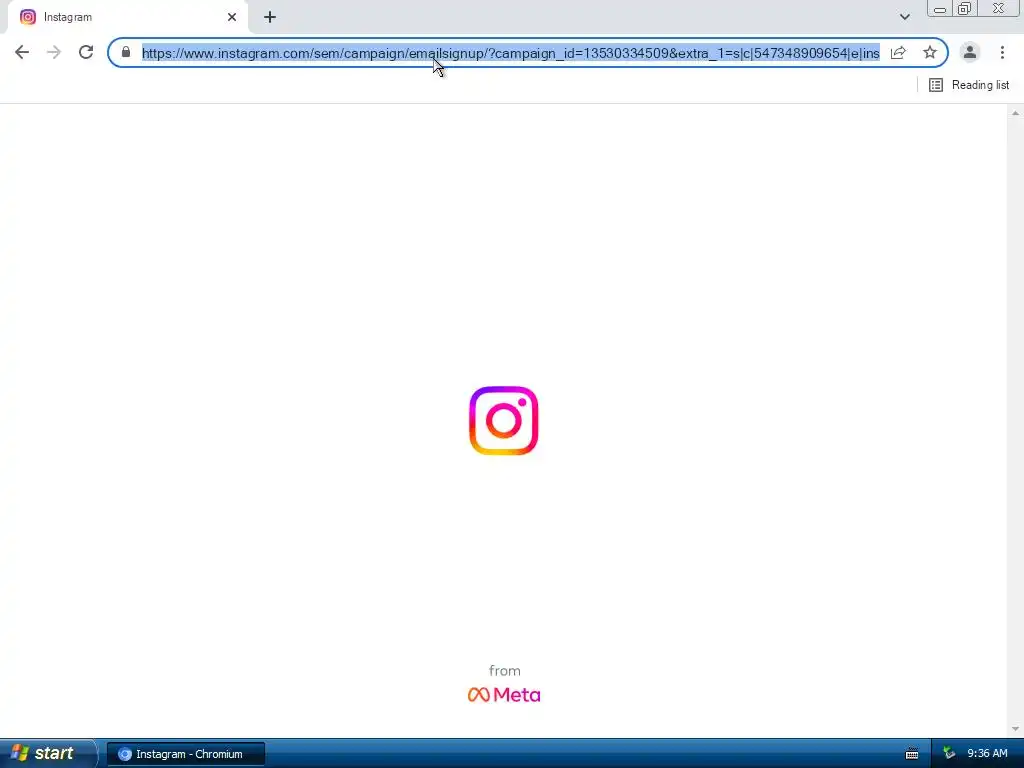Click the scrollbar down arrow
This screenshot has width=1024, height=768.
pyautogui.click(x=1016, y=729)
